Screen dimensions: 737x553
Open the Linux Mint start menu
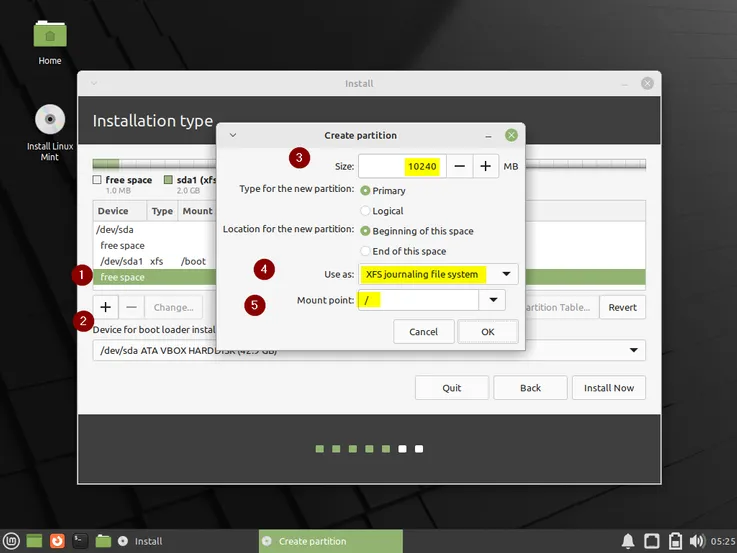pos(11,541)
